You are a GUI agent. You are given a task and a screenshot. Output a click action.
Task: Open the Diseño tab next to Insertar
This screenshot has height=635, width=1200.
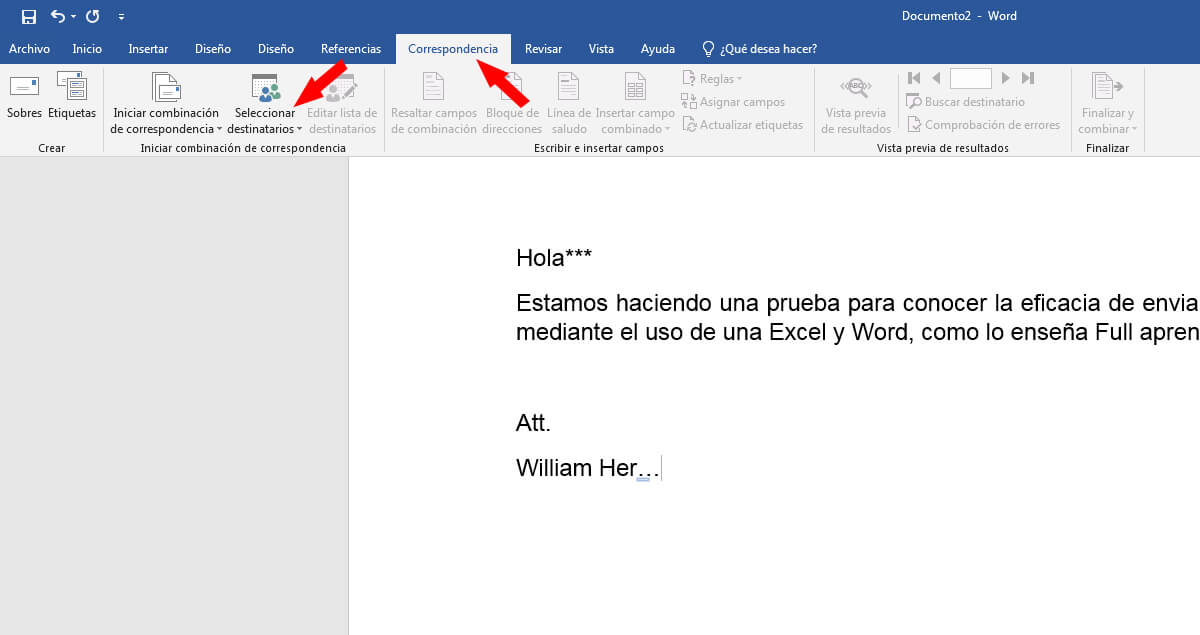coord(213,49)
